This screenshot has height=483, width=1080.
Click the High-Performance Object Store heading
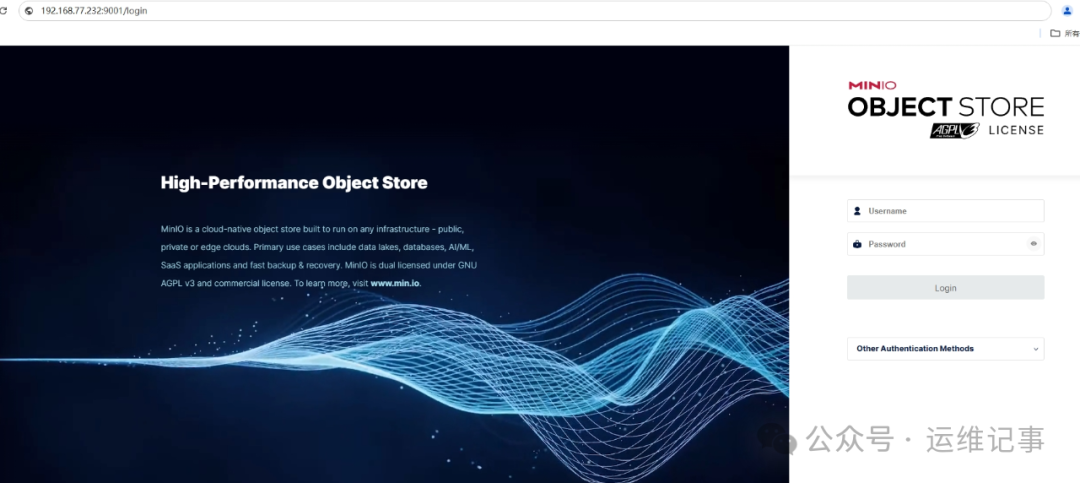coord(294,183)
